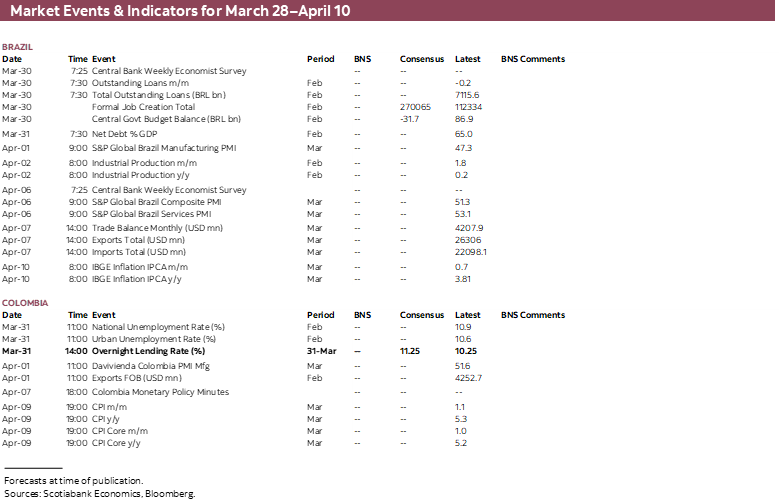
Task: Select latest value 7115.6
Action: [x=467, y=95]
